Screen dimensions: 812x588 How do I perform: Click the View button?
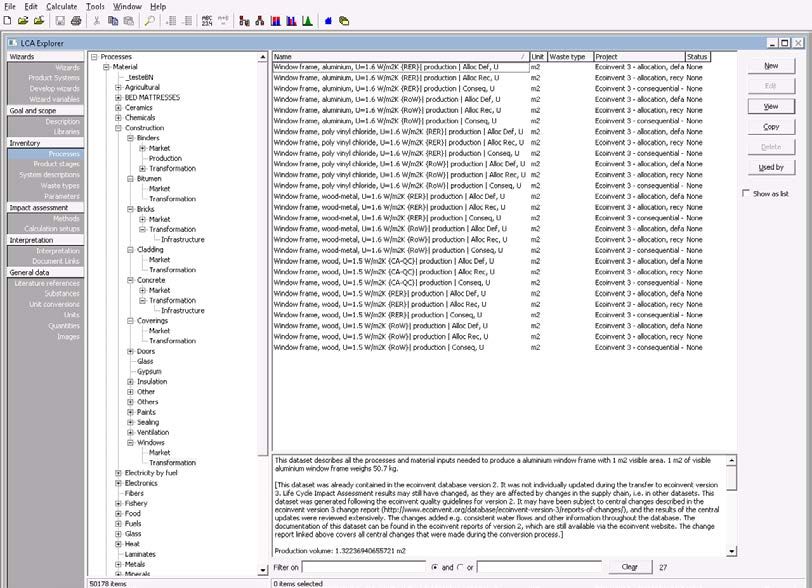pos(771,106)
